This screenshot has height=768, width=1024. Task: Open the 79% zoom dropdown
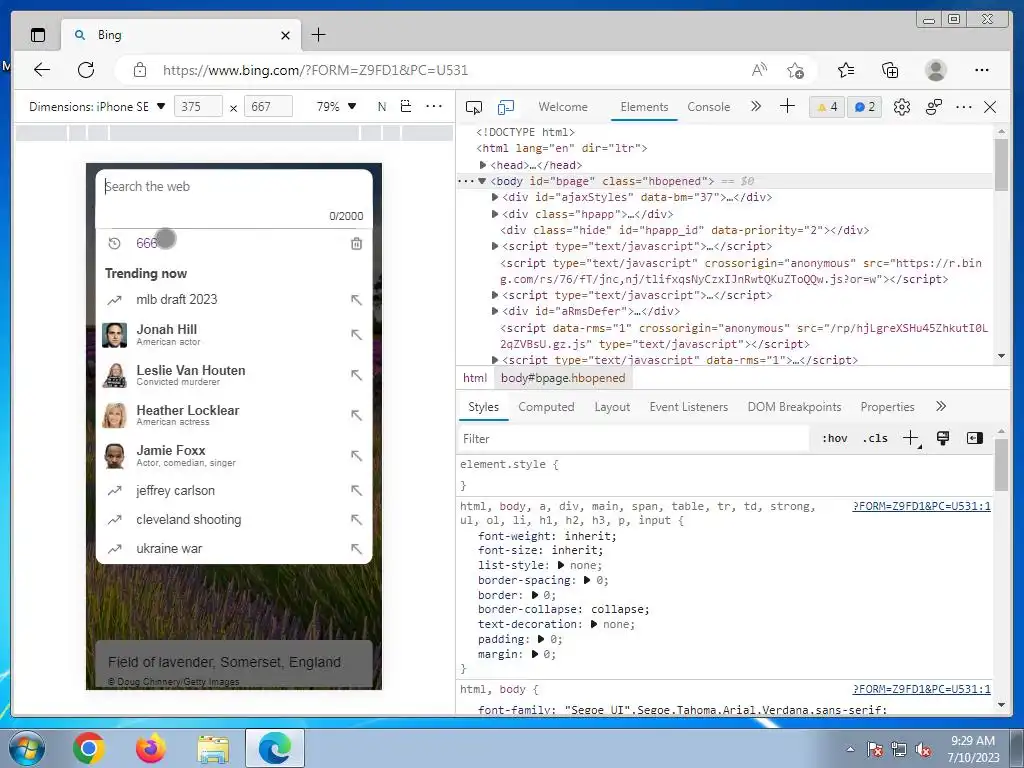[x=336, y=106]
